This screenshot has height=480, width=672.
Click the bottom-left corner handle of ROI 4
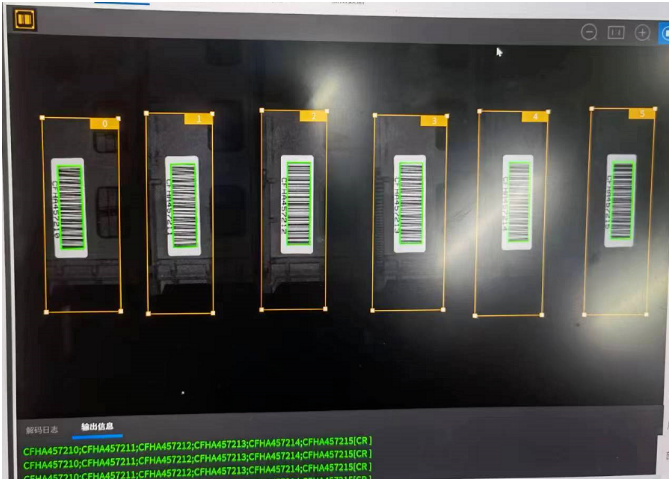(475, 316)
